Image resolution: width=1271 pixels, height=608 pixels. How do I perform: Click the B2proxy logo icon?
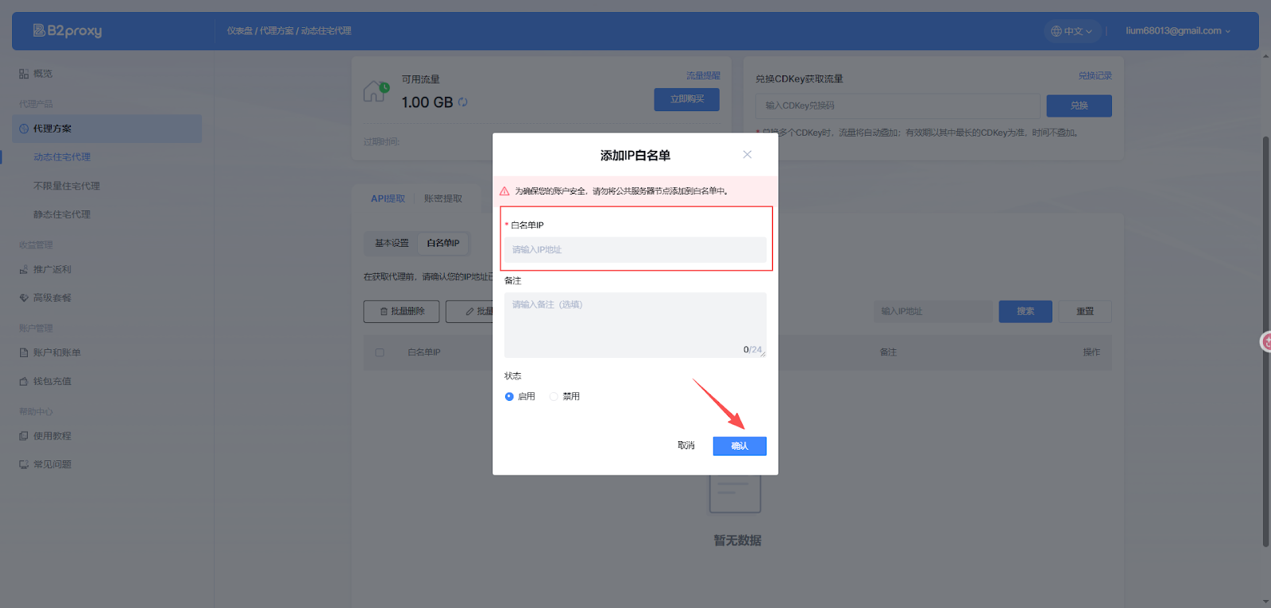pos(38,31)
